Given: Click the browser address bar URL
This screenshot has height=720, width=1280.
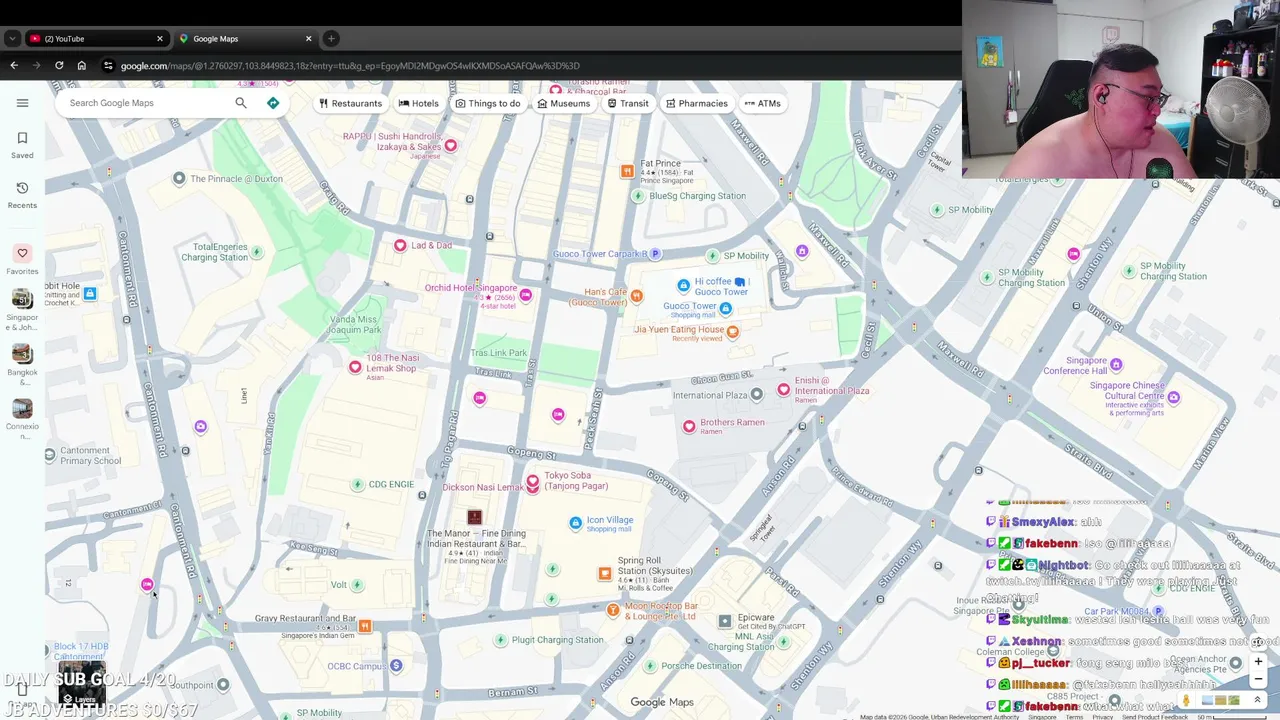Looking at the screenshot, I should point(350,66).
